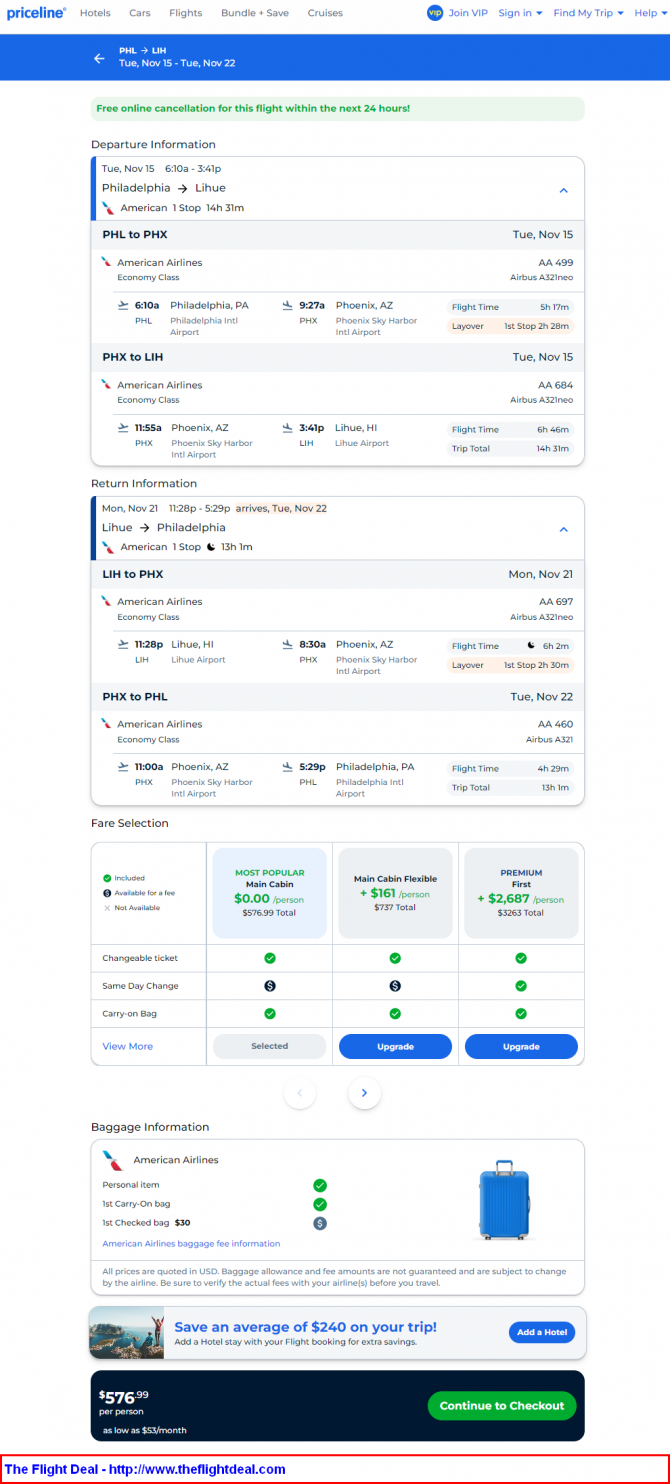Click the Trip Total 13h 1m badge
670x1484 pixels.
(x=511, y=787)
